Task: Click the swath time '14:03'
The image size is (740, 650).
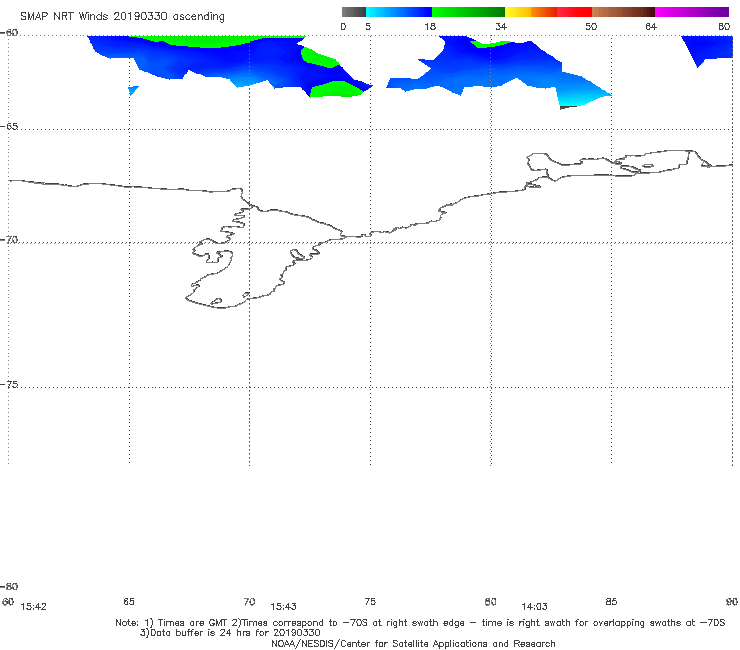Action: 534,607
